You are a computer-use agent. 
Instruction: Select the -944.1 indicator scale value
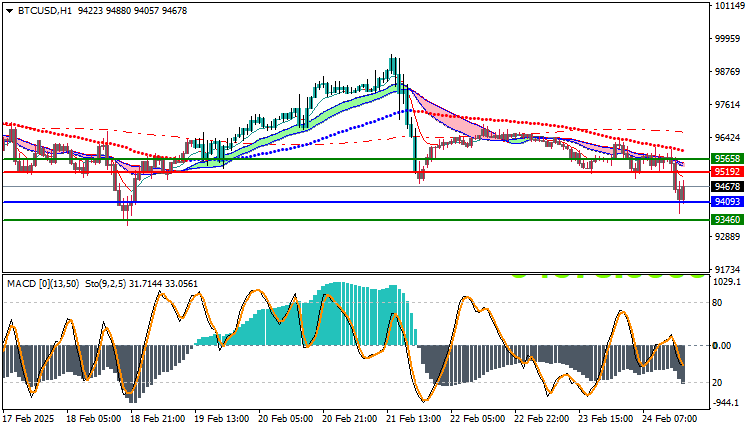tap(727, 403)
